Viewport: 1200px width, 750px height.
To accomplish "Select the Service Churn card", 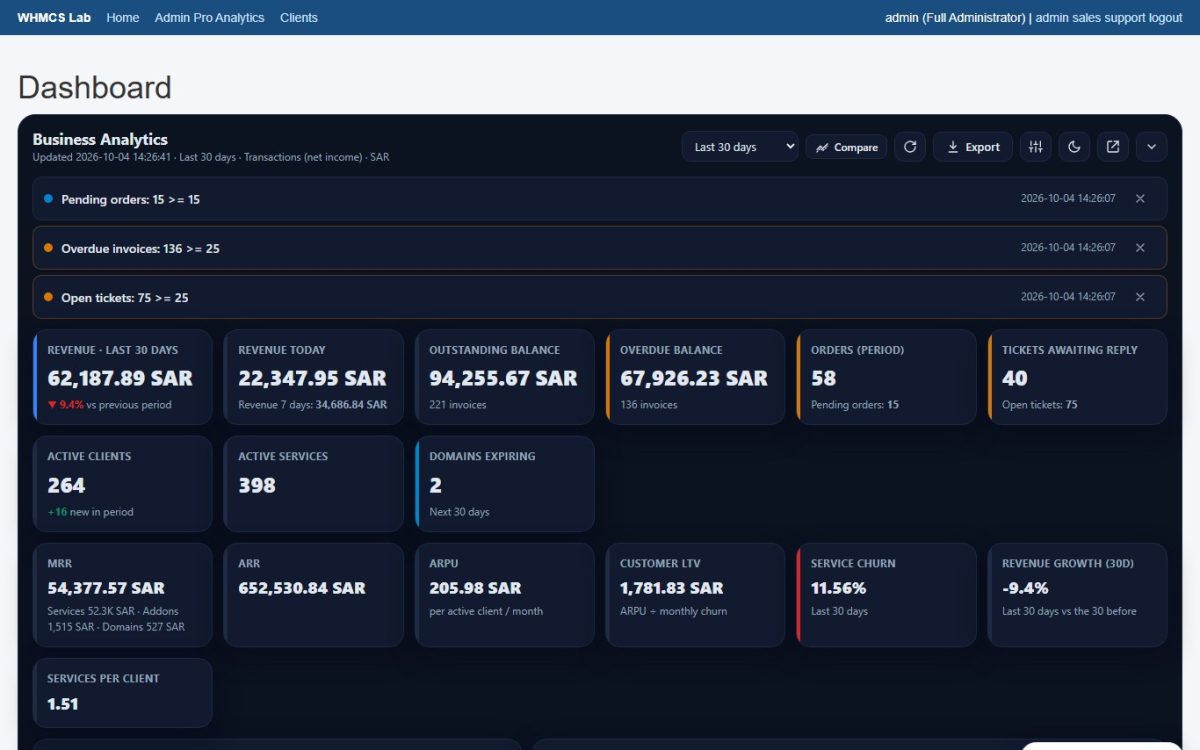I will [x=887, y=595].
